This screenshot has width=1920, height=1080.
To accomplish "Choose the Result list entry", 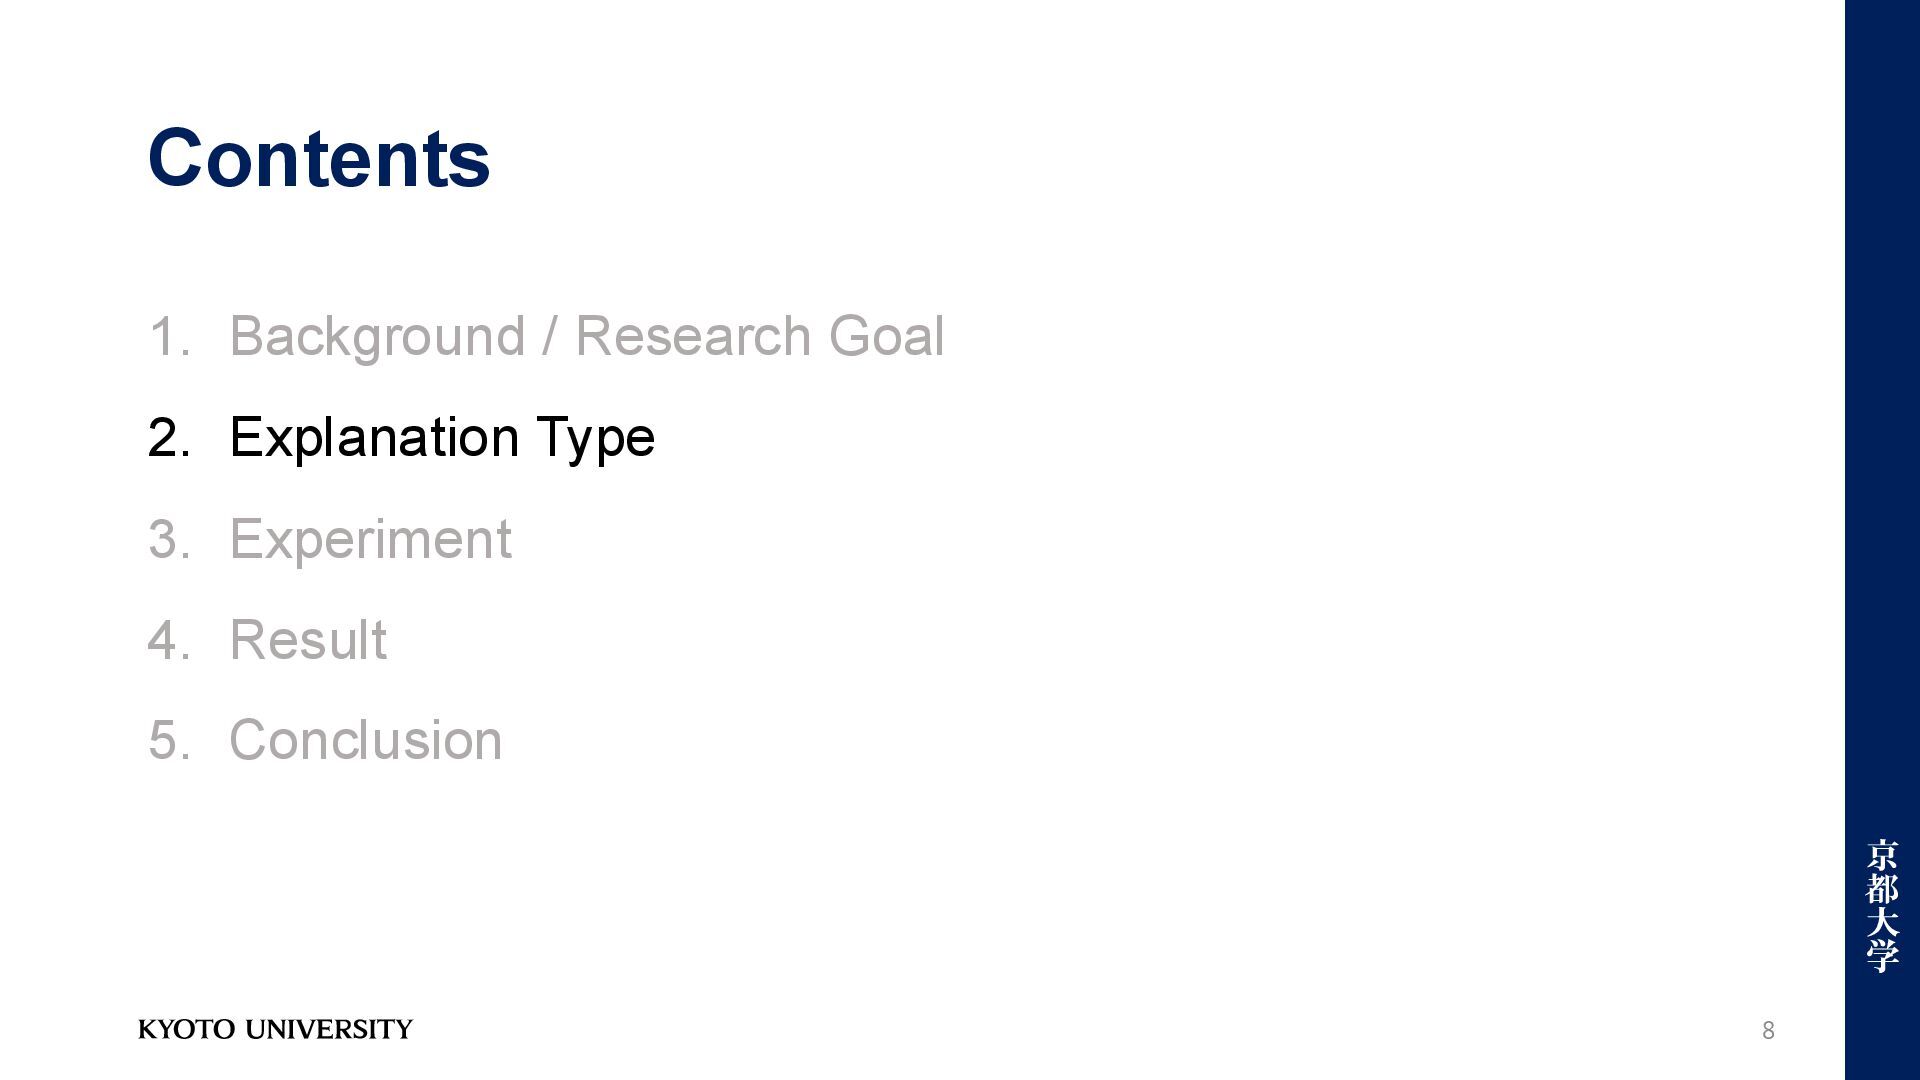I will 308,640.
